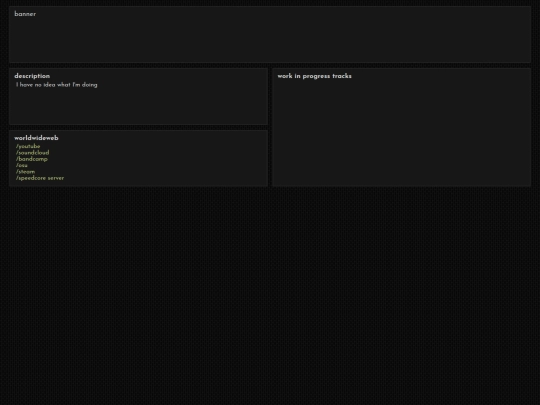The height and width of the screenshot is (405, 540).
Task: Select text 'I have no idea what I'm doing'
Action: tap(57, 85)
